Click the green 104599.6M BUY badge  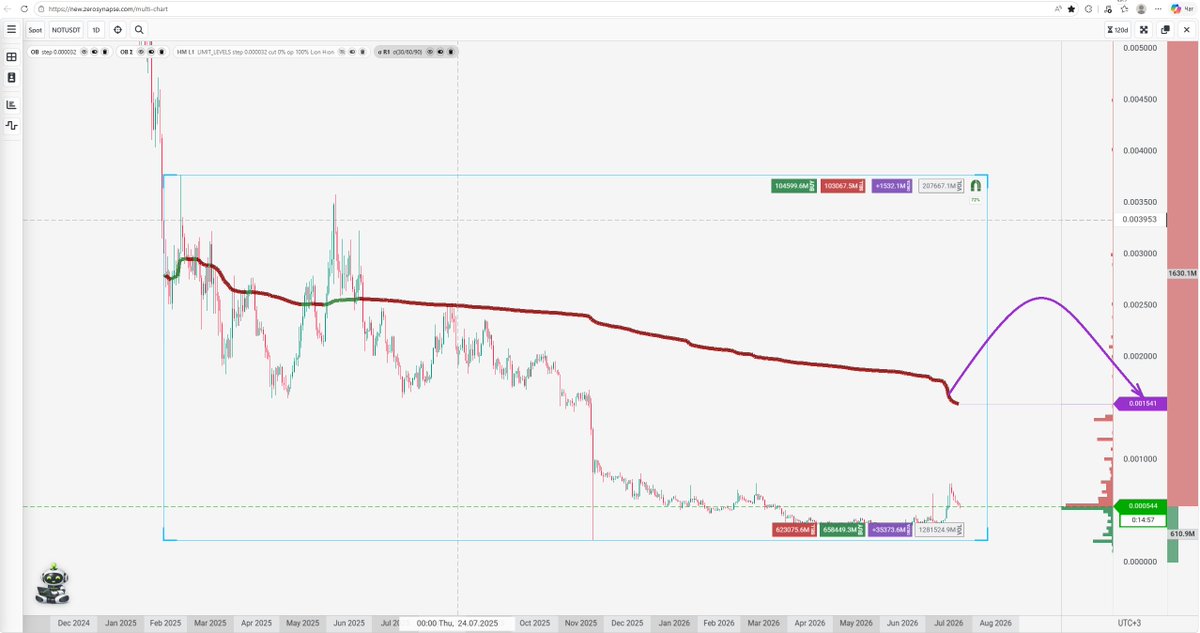coord(794,185)
